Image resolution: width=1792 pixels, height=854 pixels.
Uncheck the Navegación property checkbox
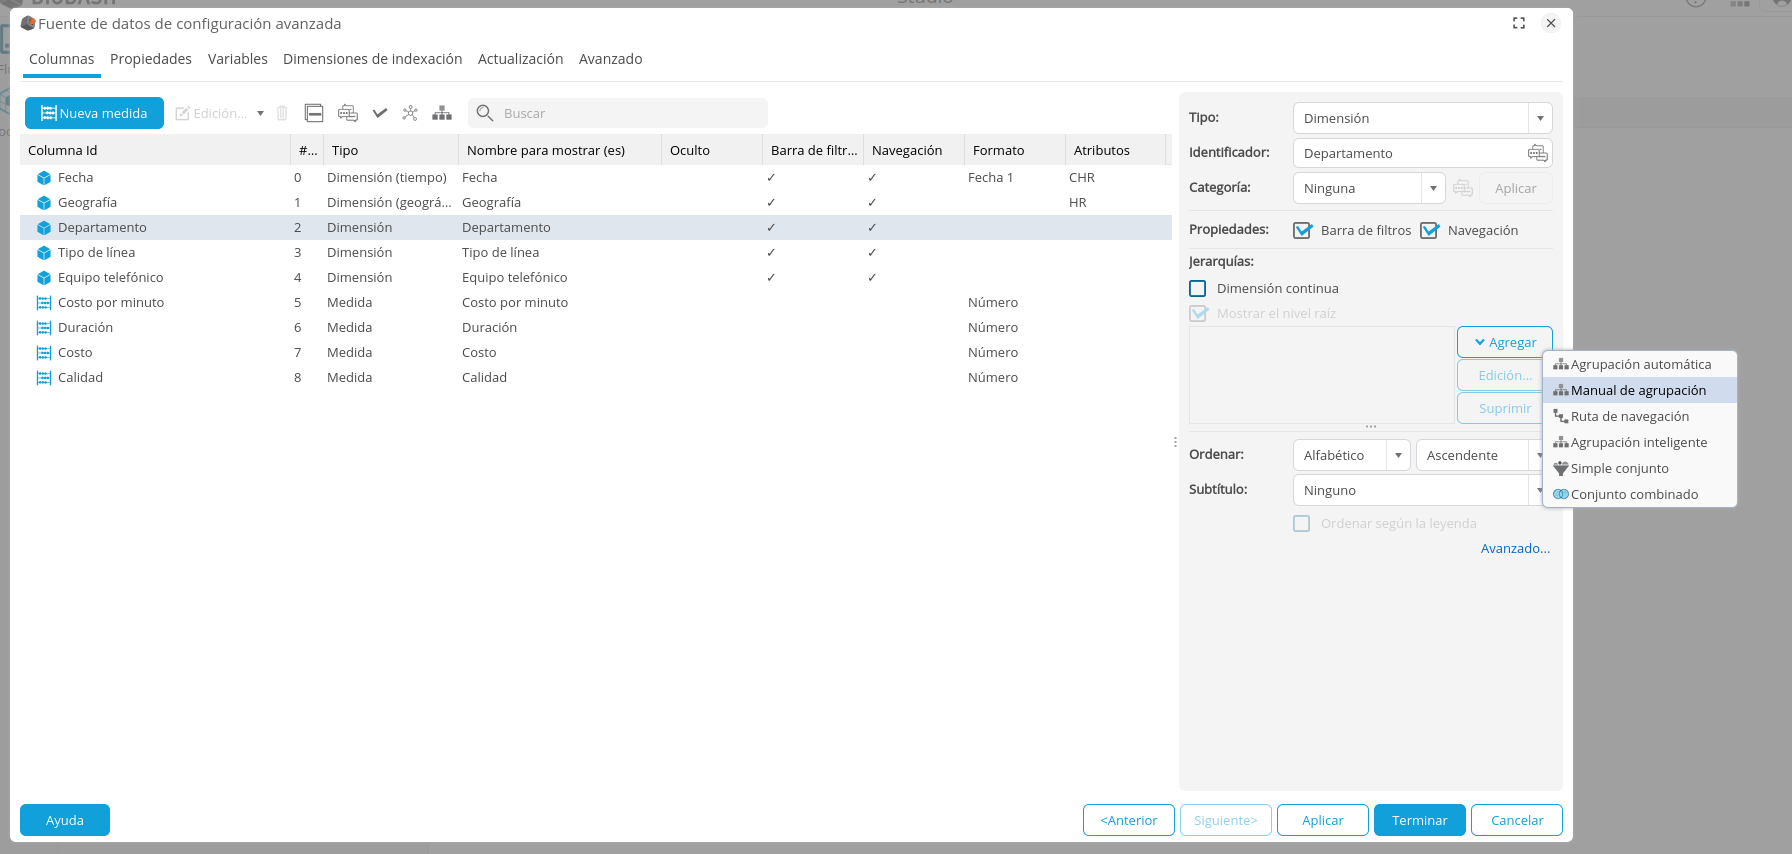(1429, 230)
